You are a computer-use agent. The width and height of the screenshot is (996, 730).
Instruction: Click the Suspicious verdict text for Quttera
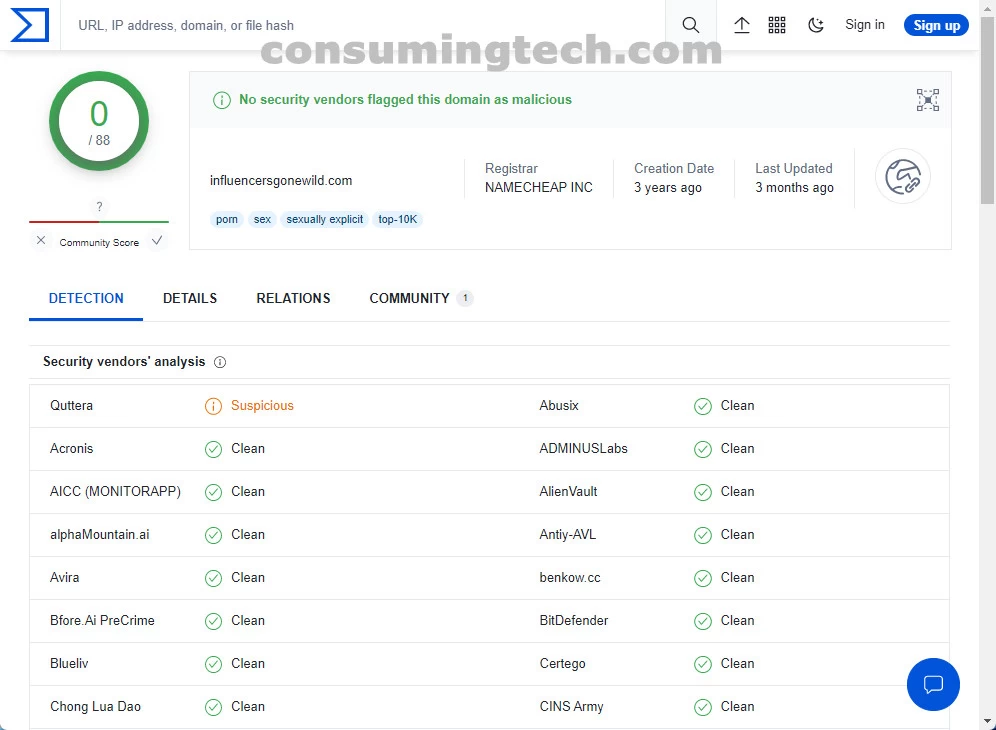[x=262, y=405]
